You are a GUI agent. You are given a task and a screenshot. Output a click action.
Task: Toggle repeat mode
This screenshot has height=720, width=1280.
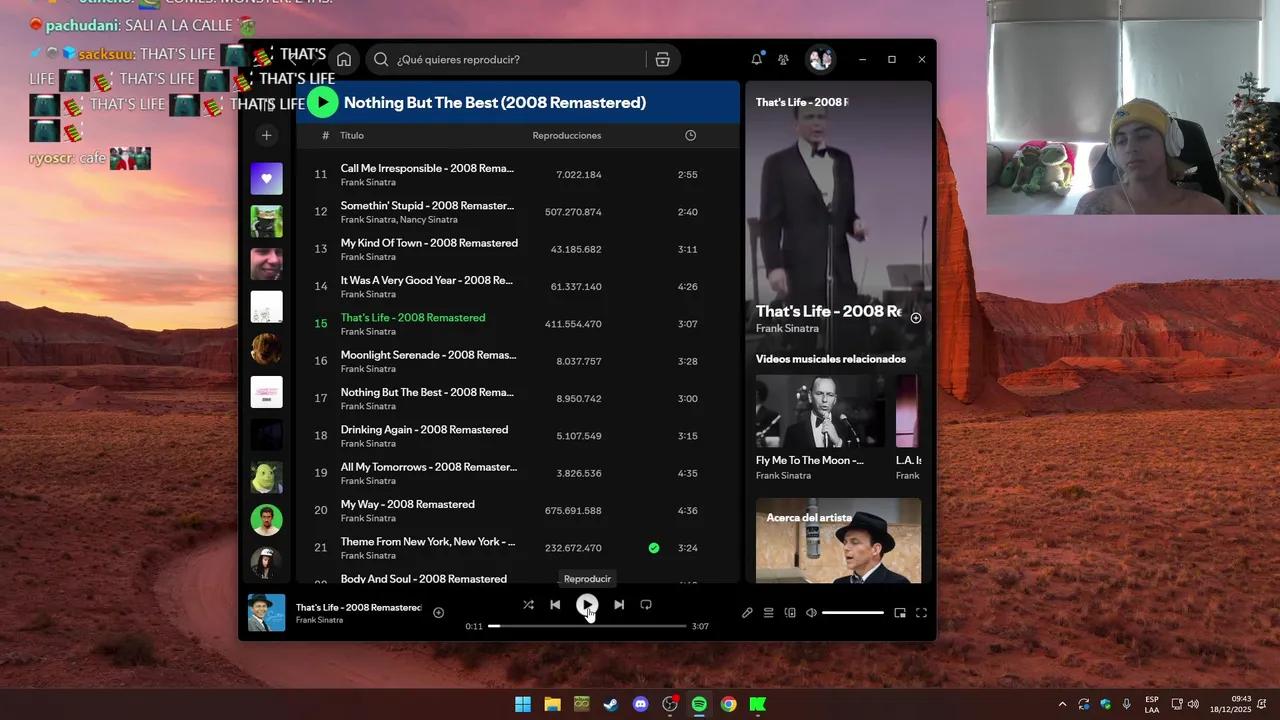coord(646,604)
